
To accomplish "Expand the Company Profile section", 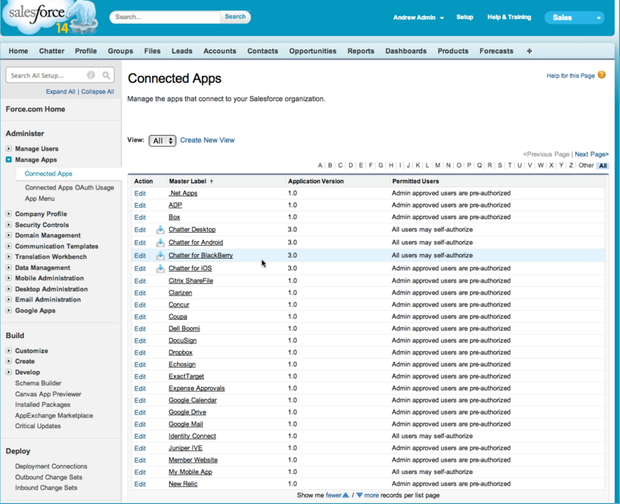I will (9, 214).
